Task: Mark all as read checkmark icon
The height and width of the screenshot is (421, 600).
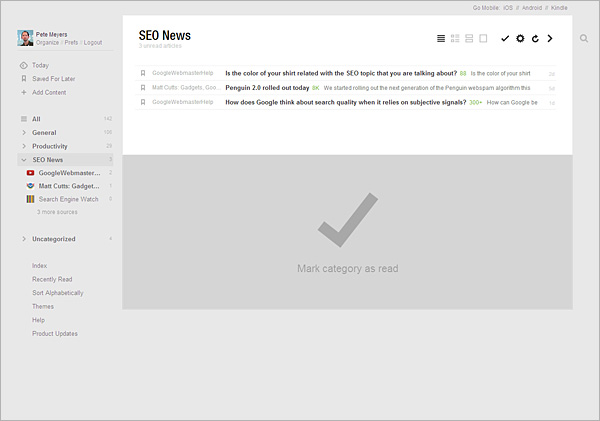Action: tap(505, 38)
